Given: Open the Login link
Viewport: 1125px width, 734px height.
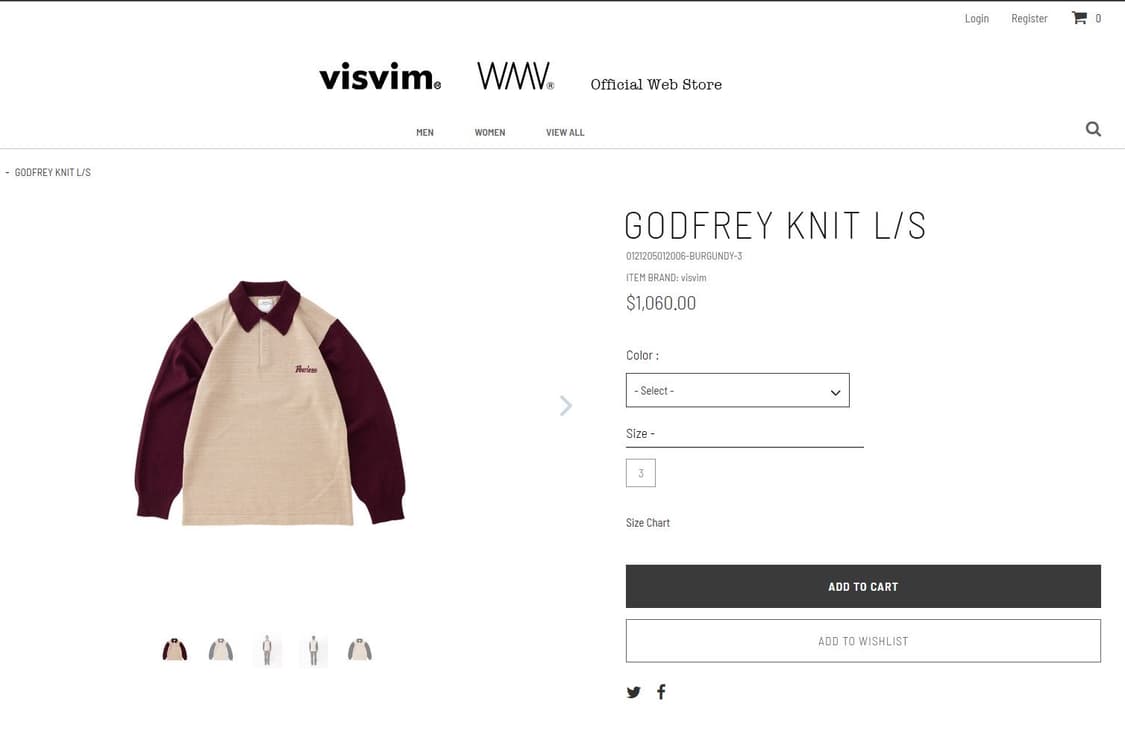Looking at the screenshot, I should pos(976,19).
